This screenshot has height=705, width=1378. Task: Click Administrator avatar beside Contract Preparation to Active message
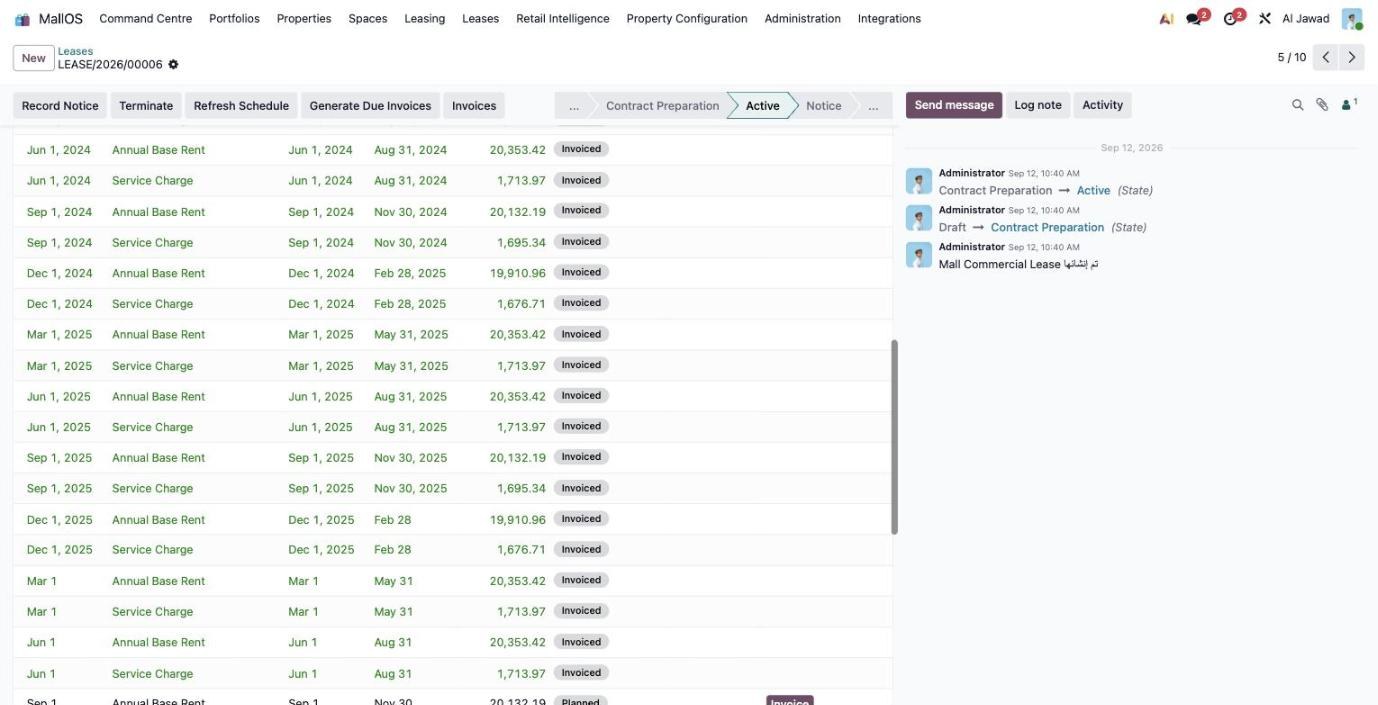(x=919, y=181)
